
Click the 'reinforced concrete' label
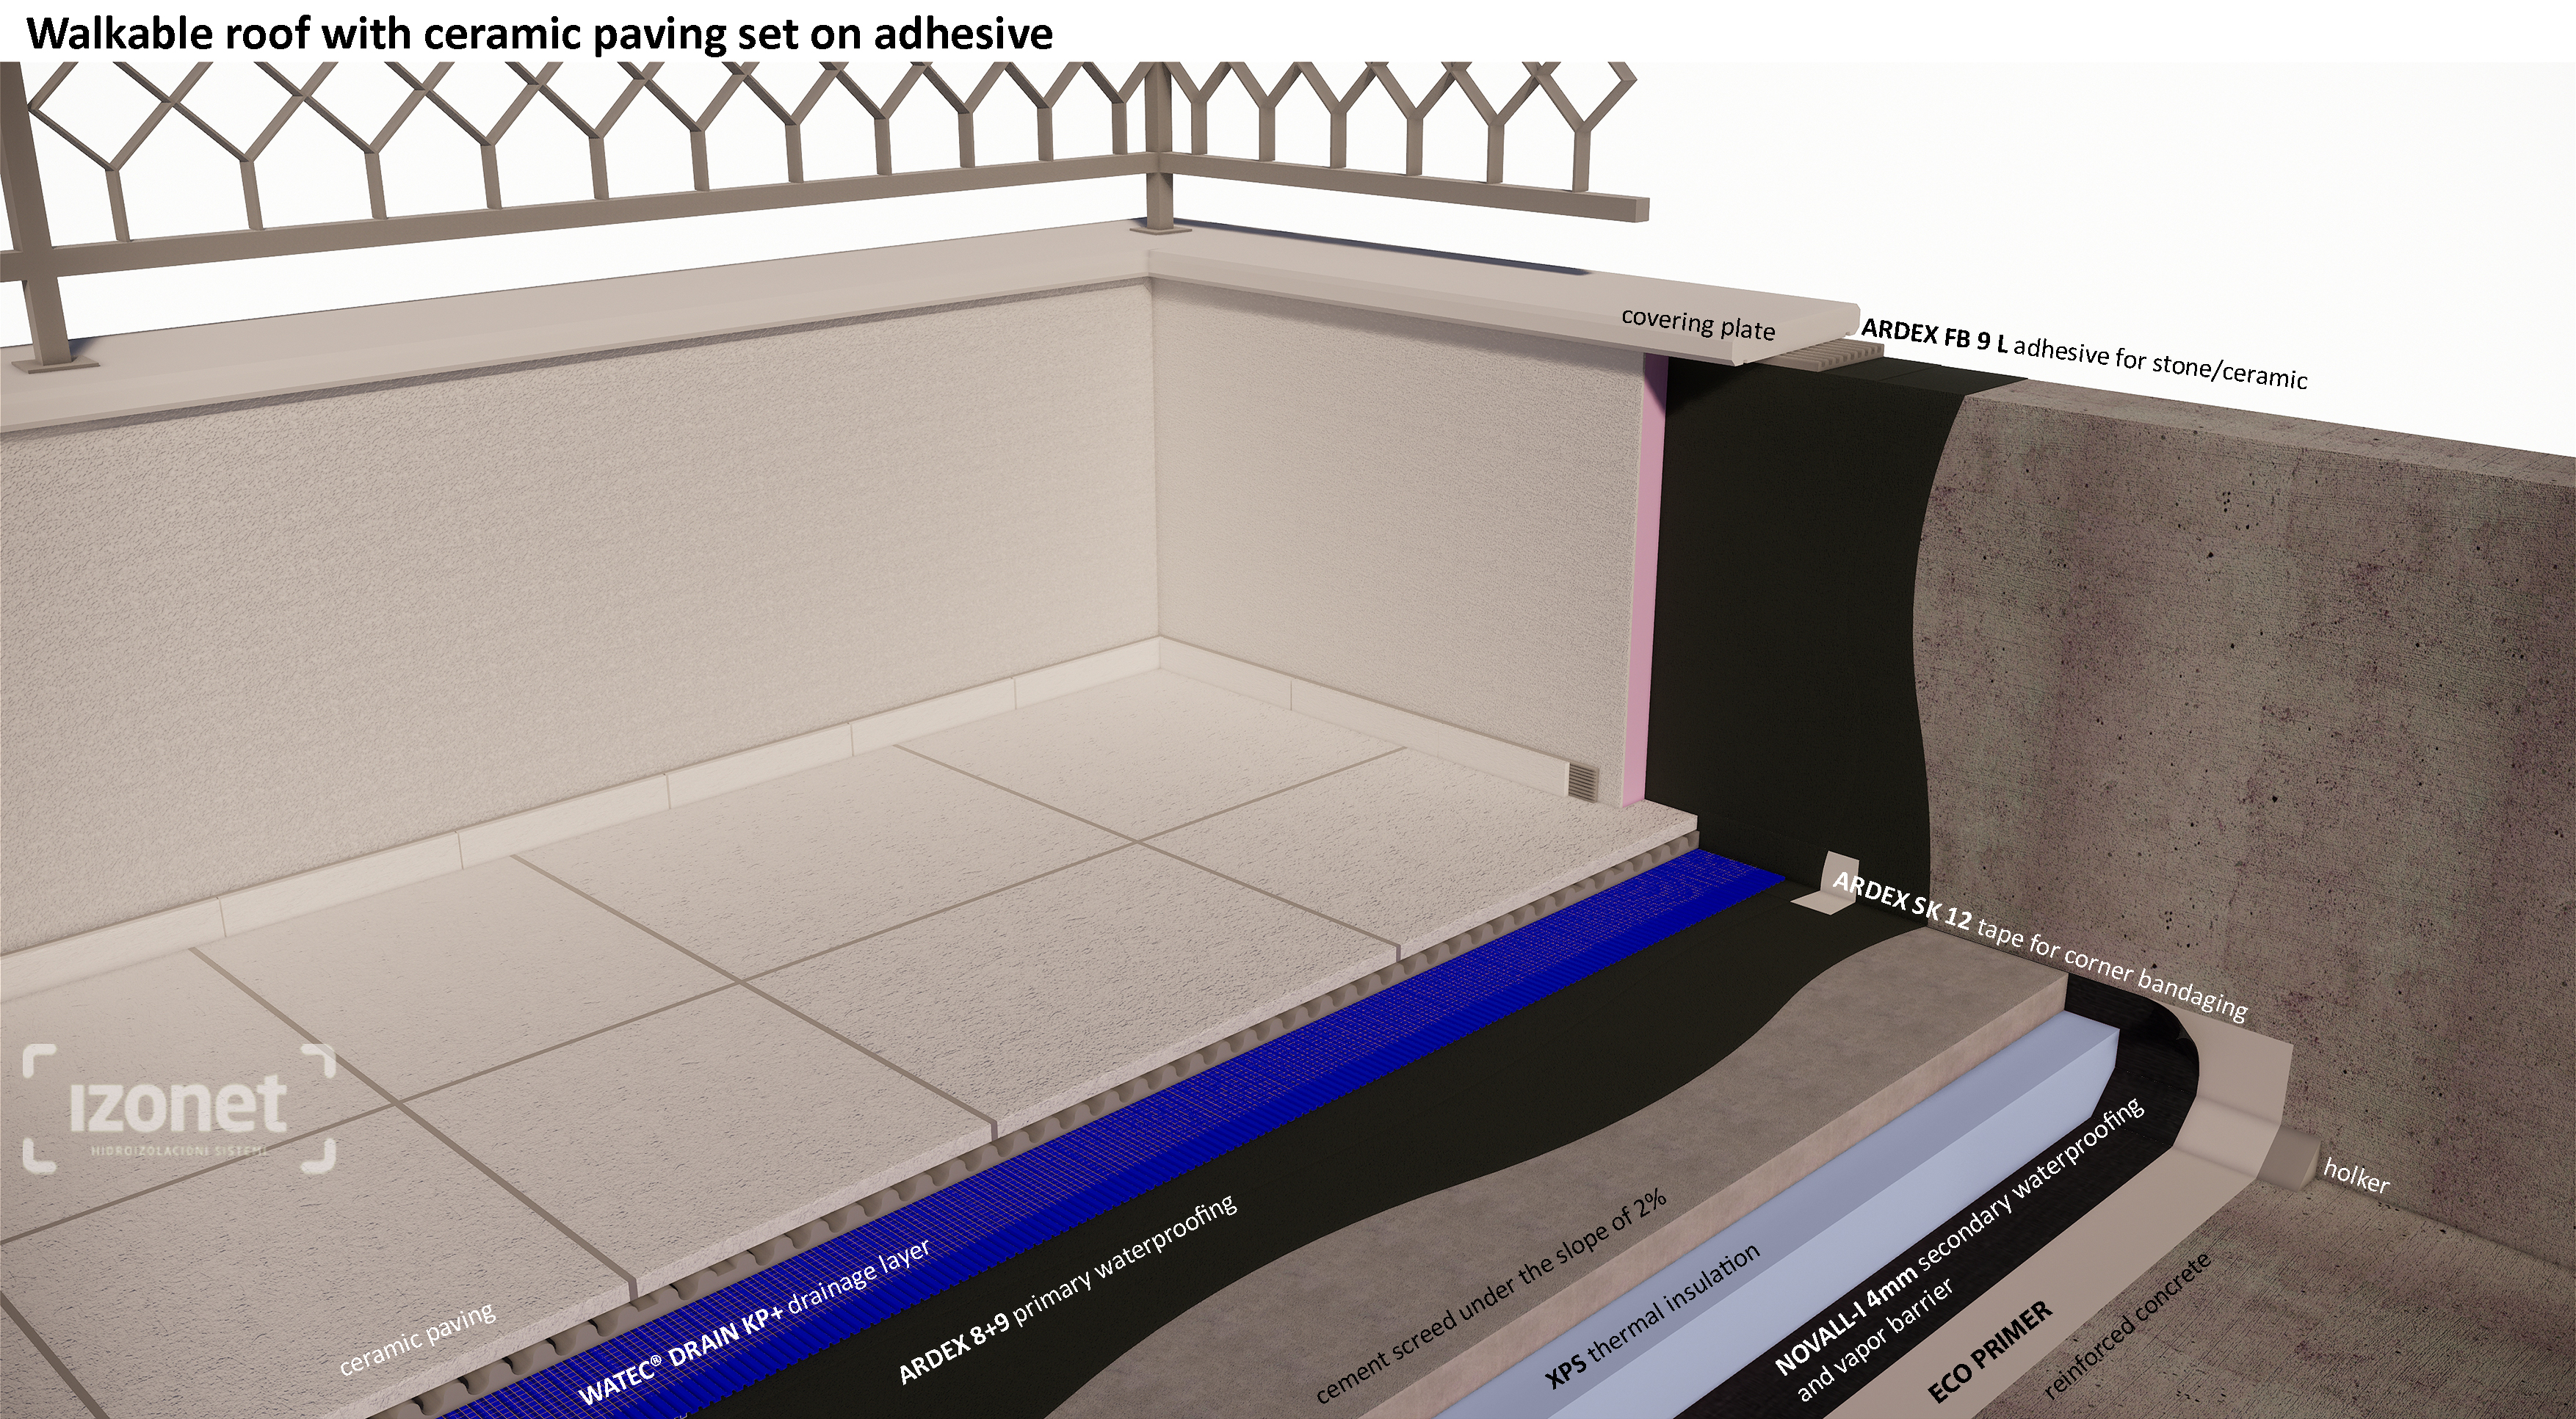tap(2126, 1325)
